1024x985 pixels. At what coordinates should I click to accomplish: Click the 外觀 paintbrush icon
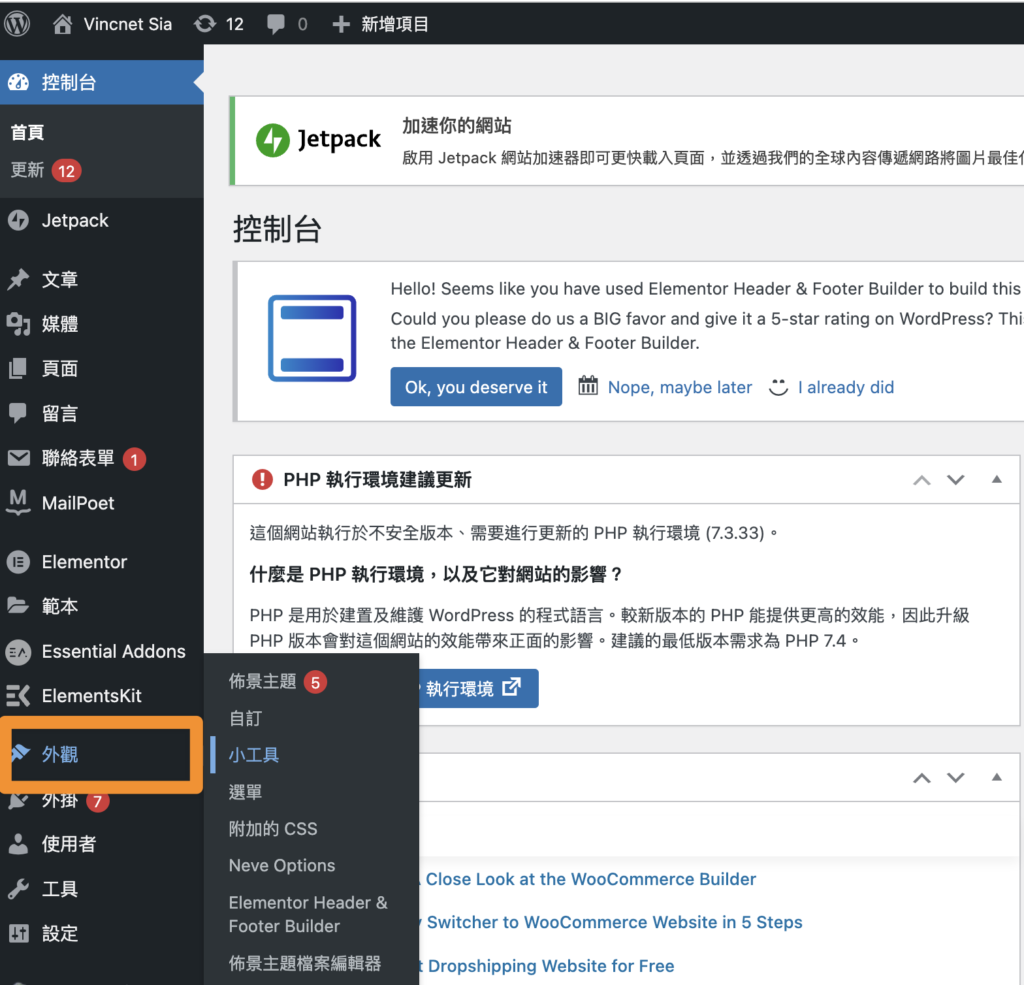tap(20, 752)
